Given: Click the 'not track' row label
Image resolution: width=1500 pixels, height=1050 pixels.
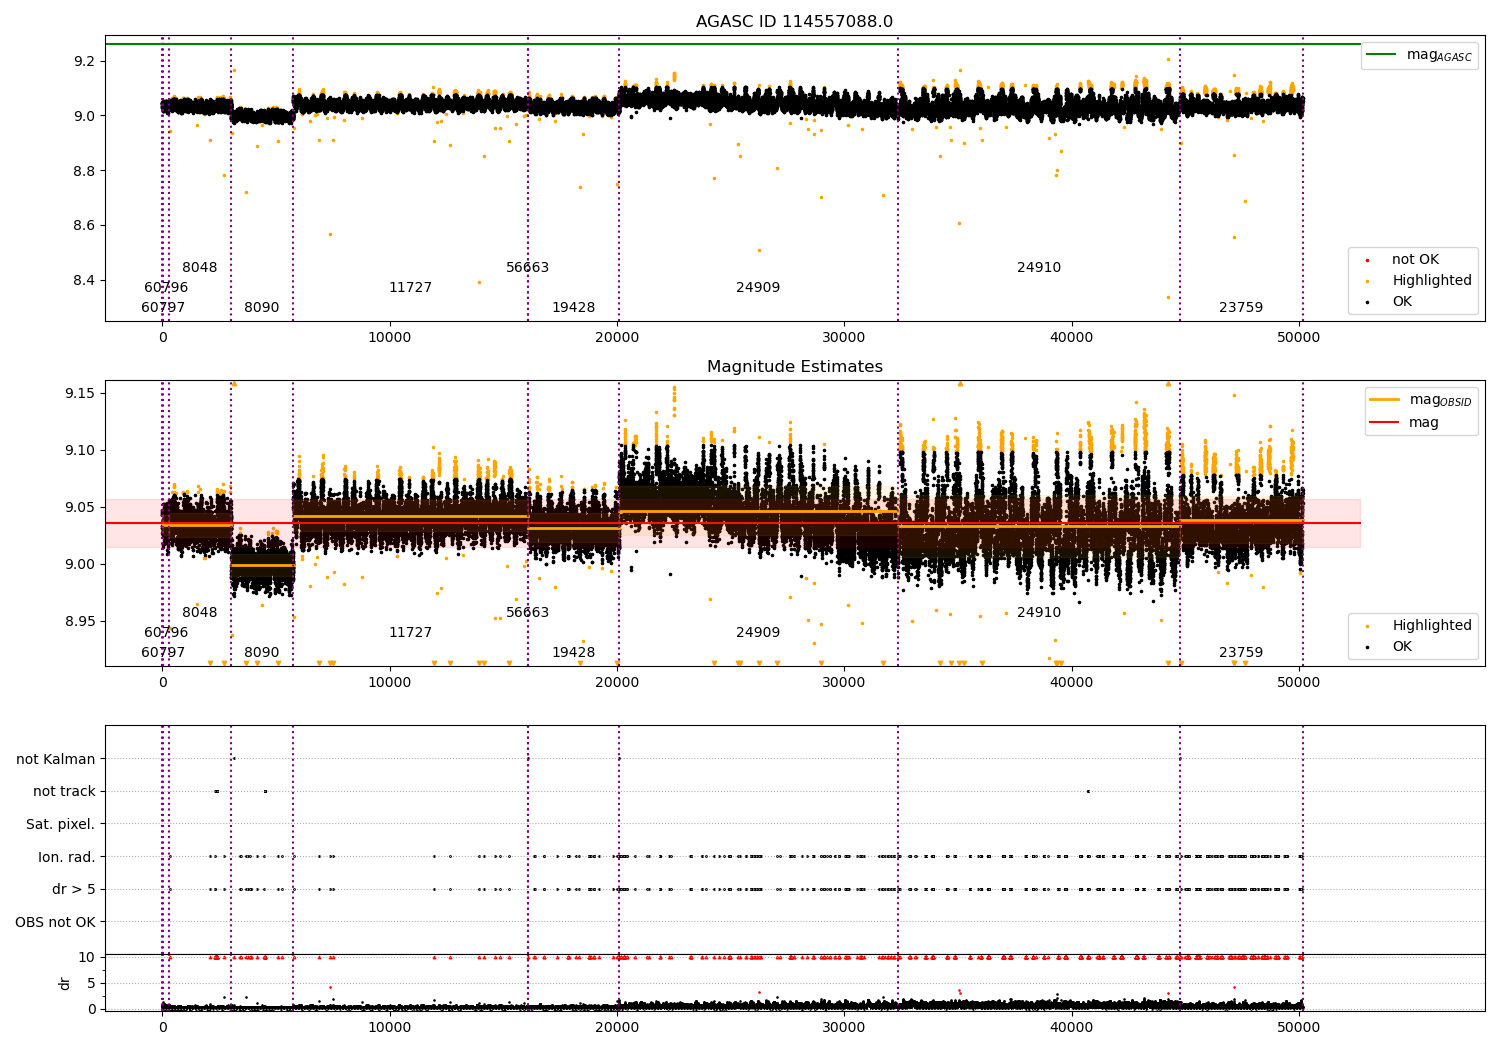Looking at the screenshot, I should [64, 792].
